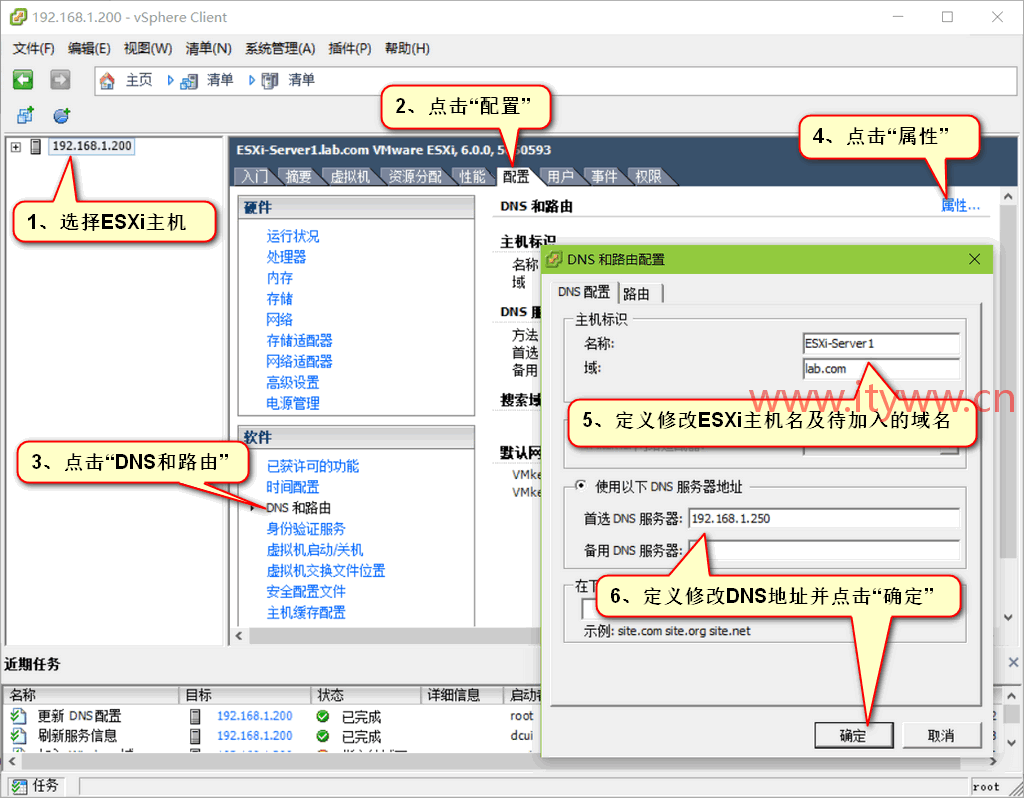Click the 更新 DNS 配置 task icon

point(18,716)
